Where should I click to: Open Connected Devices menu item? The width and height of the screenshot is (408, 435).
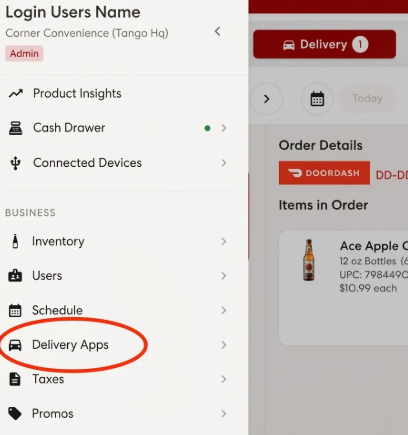pyautogui.click(x=118, y=163)
